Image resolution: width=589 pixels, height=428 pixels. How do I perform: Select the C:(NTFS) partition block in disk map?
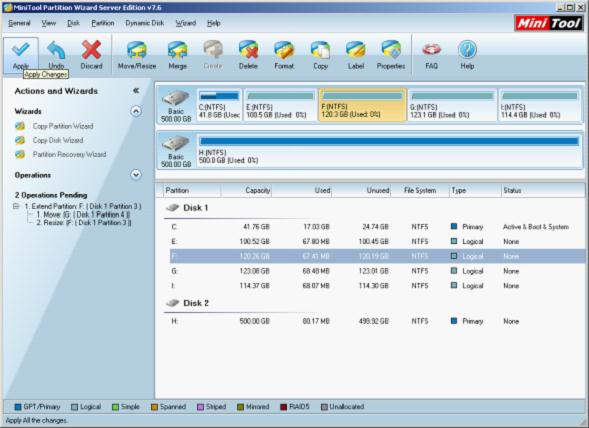(219, 105)
